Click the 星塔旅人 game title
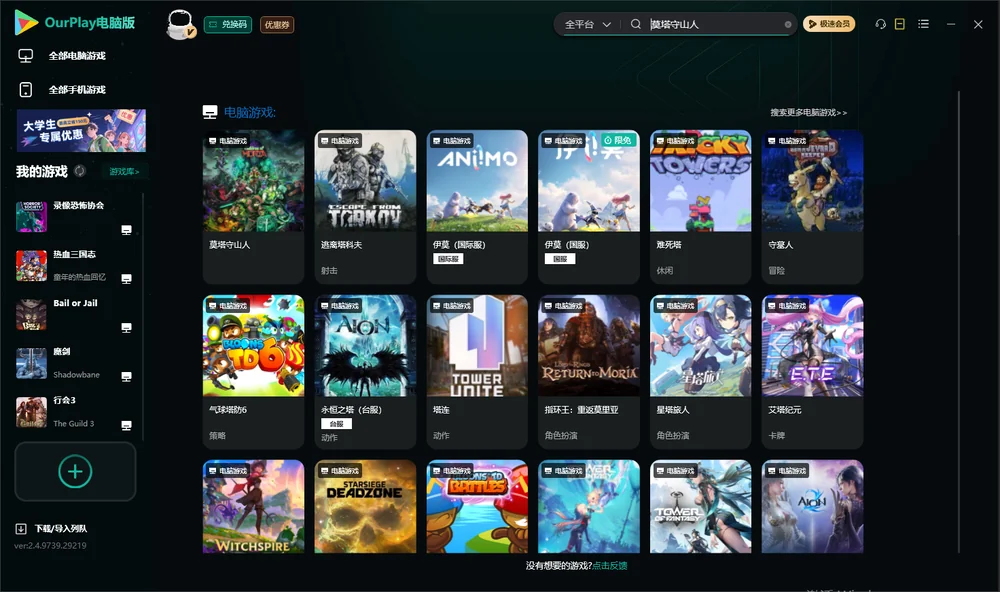The width and height of the screenshot is (1000, 592). point(673,410)
